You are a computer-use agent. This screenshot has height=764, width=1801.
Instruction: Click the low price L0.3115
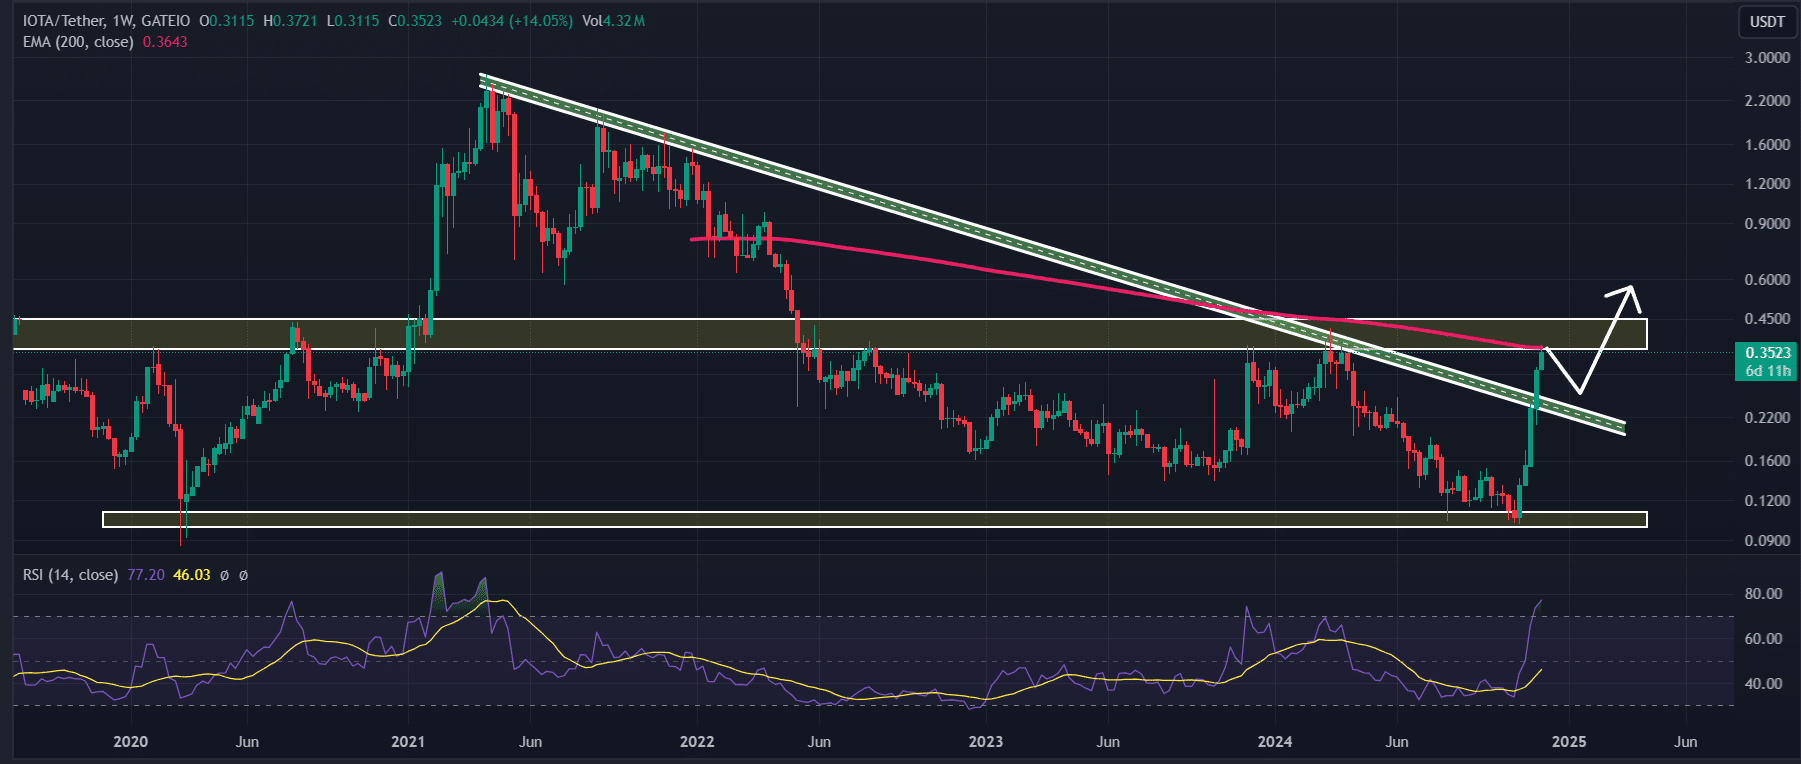353,21
